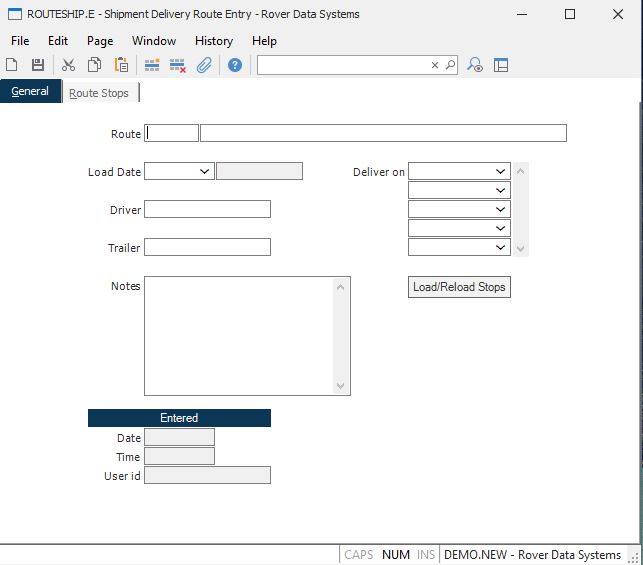The image size is (643, 565).
Task: Open attachments with the paperclip icon
Action: pos(204,65)
